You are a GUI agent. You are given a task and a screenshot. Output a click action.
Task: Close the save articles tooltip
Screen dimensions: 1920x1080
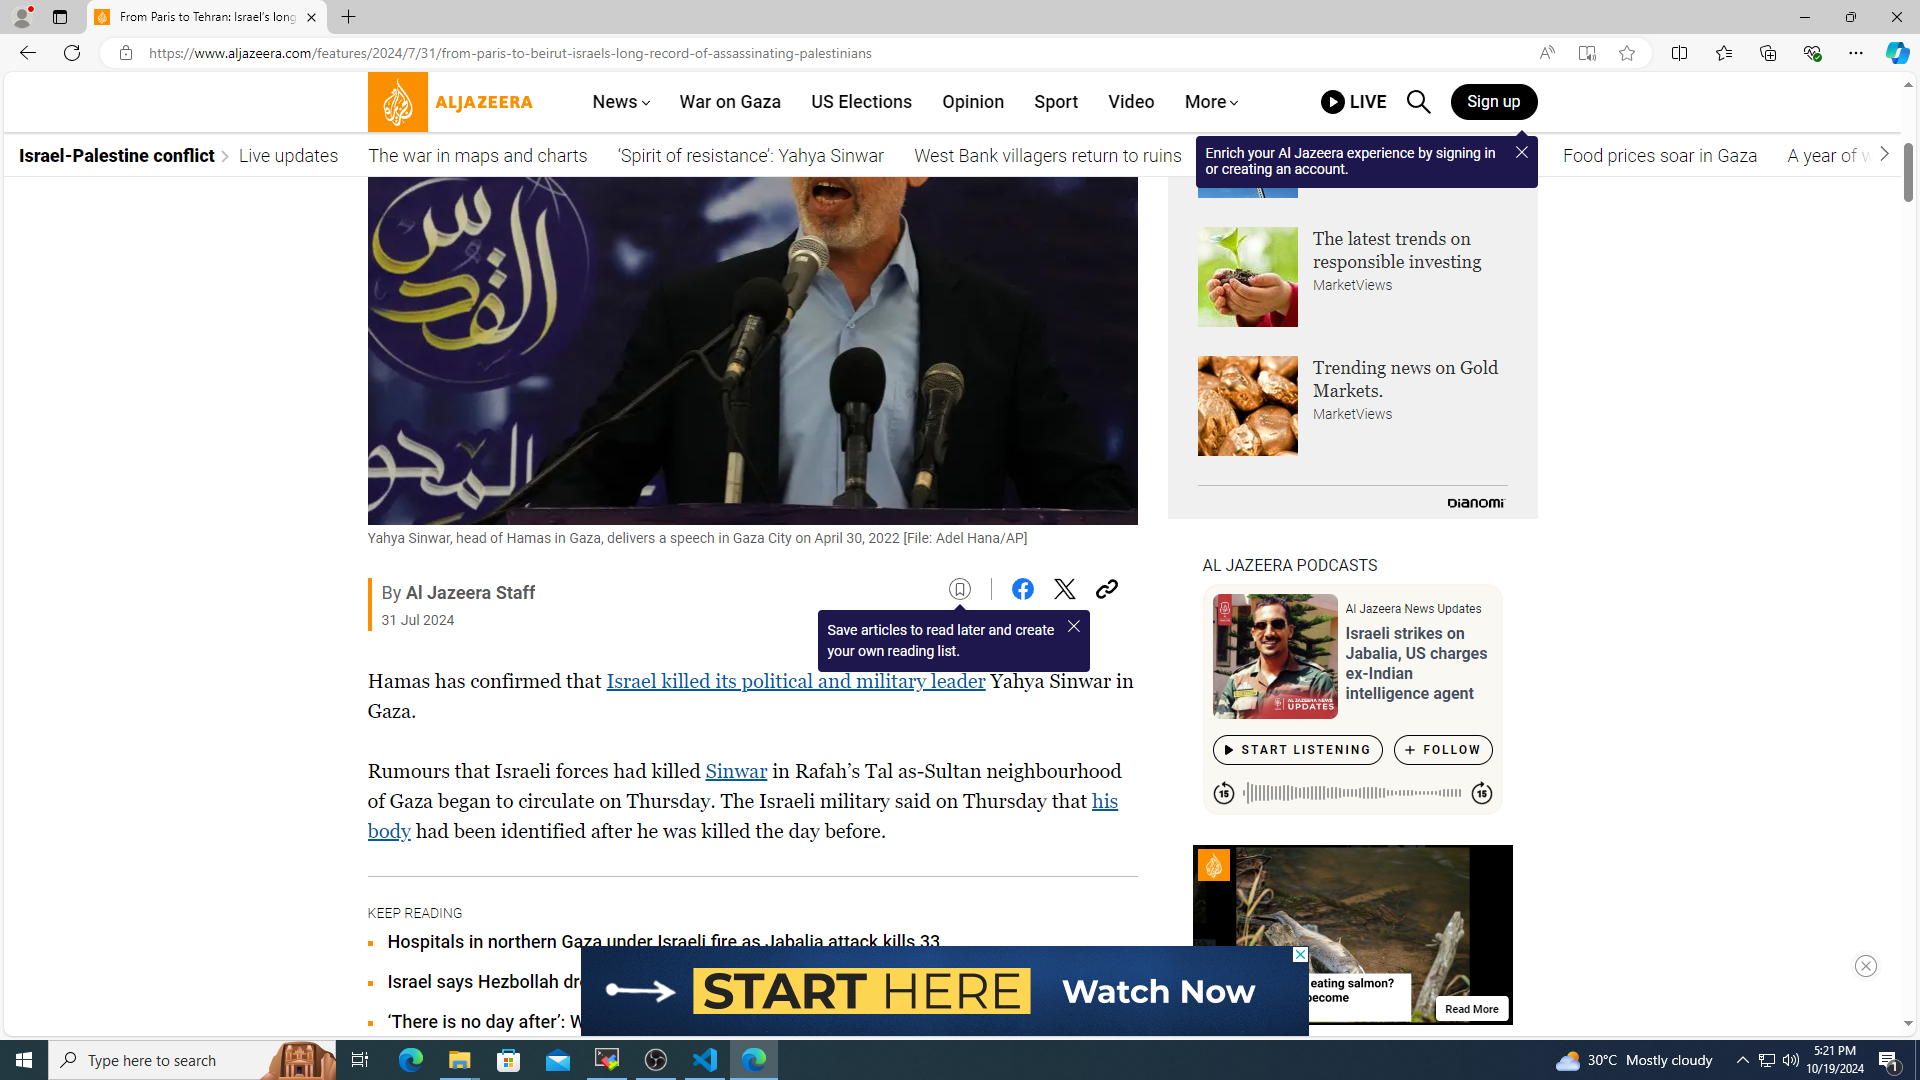coord(1073,627)
